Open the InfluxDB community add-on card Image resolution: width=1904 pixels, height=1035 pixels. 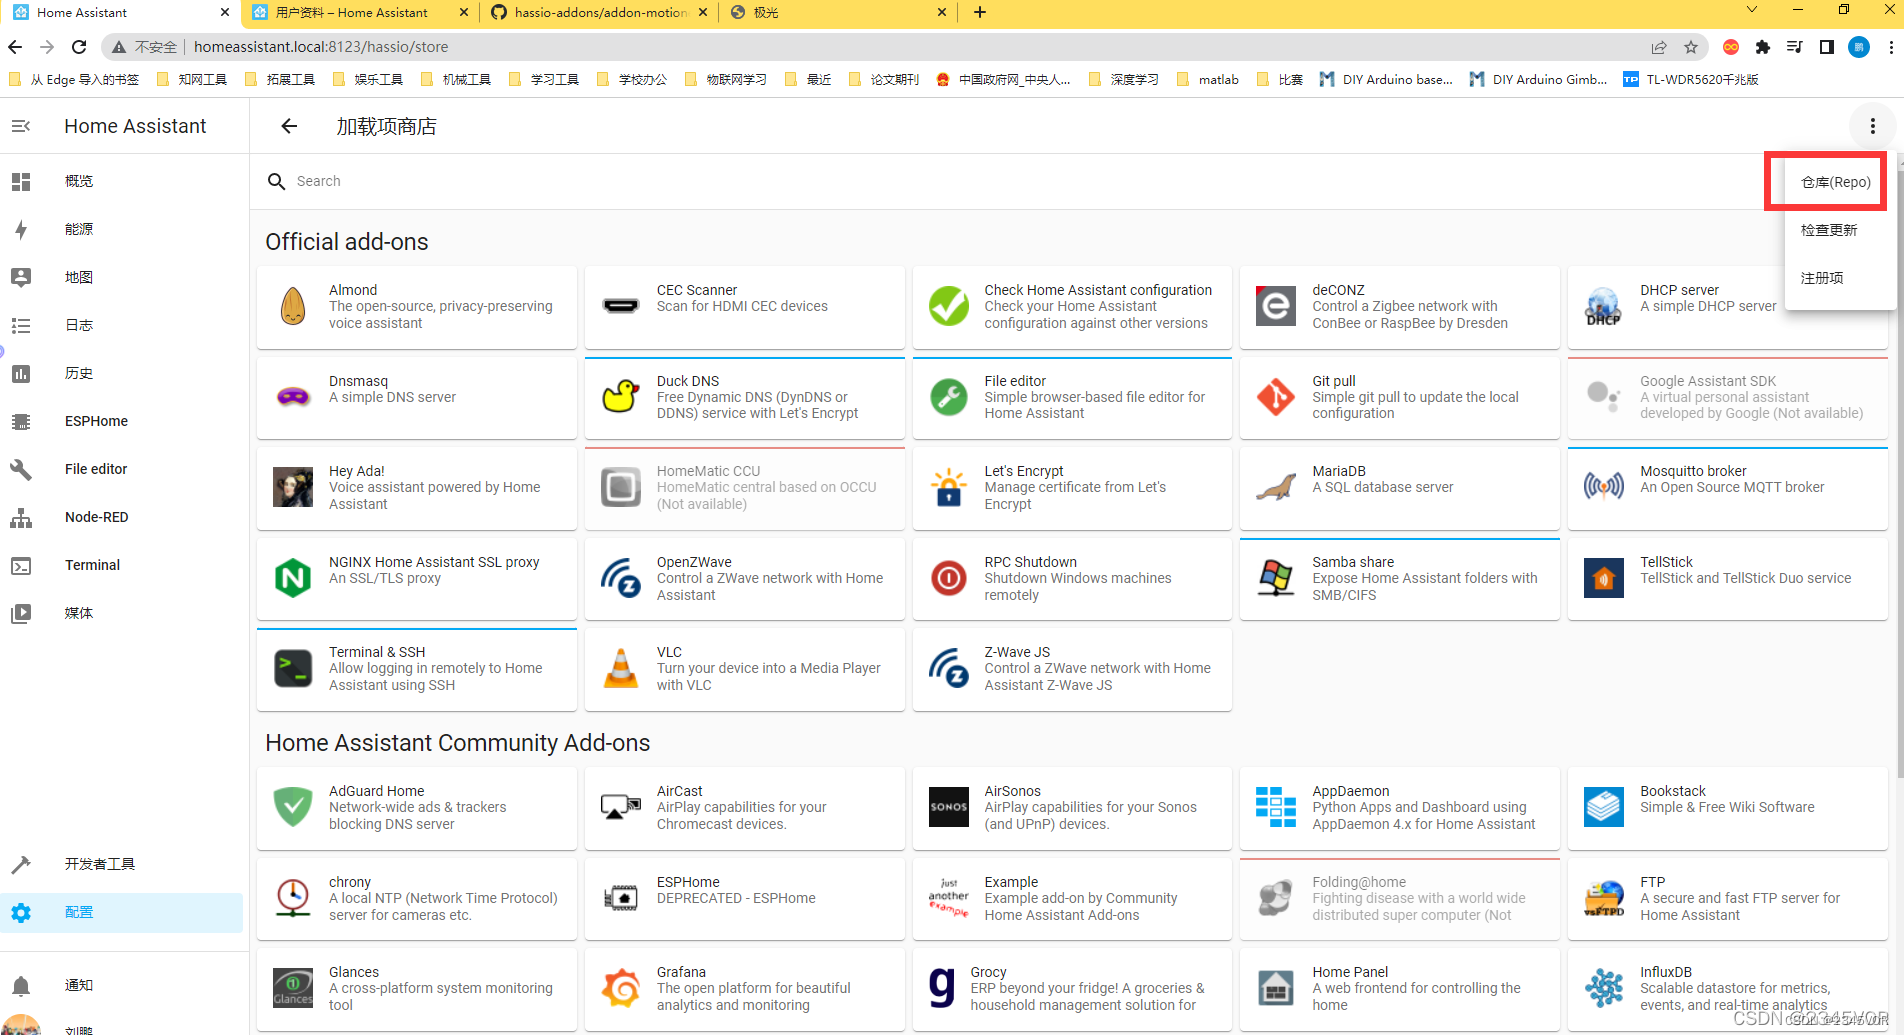[x=1727, y=989]
